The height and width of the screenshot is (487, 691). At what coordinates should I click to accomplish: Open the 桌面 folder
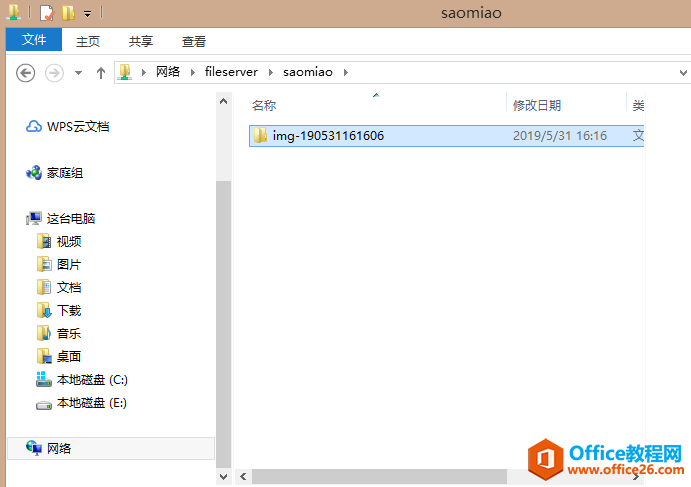click(x=69, y=356)
